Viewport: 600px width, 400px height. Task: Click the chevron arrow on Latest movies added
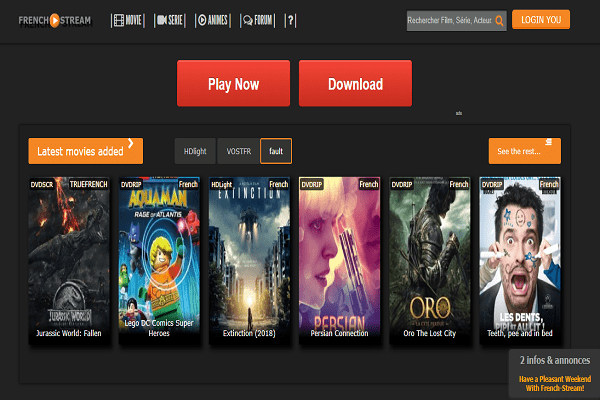(x=131, y=143)
